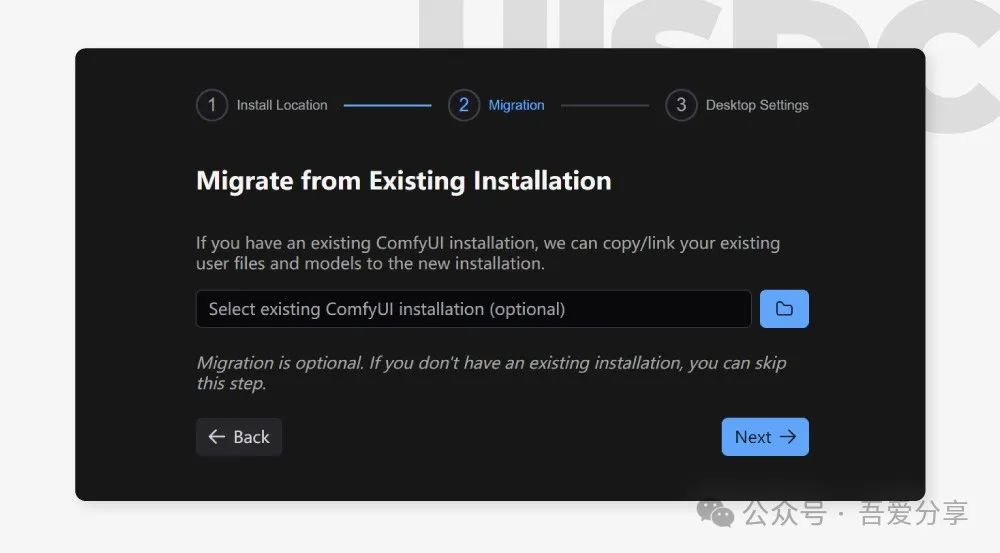The width and height of the screenshot is (1000, 553).
Task: Select step 1 circle in the stepper
Action: click(x=212, y=105)
